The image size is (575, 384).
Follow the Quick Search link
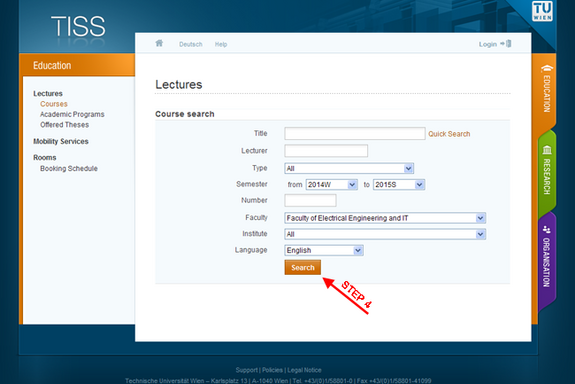(449, 134)
